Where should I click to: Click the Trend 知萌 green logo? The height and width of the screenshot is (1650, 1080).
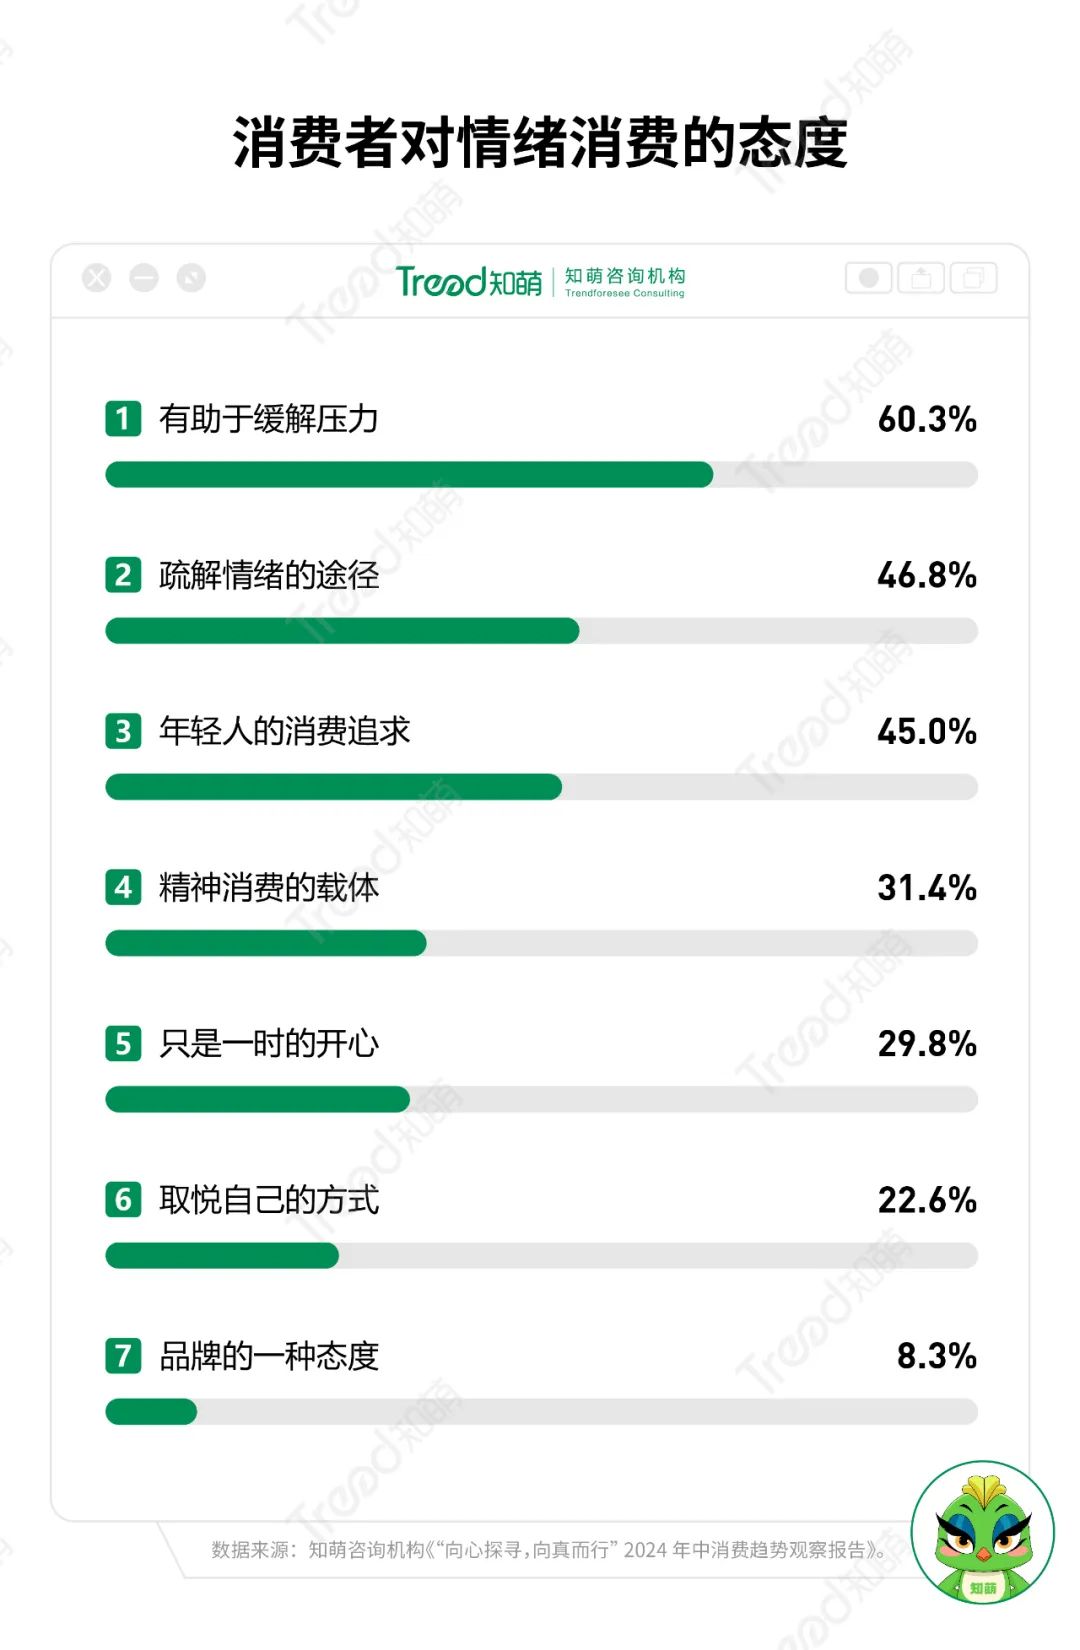(468, 282)
